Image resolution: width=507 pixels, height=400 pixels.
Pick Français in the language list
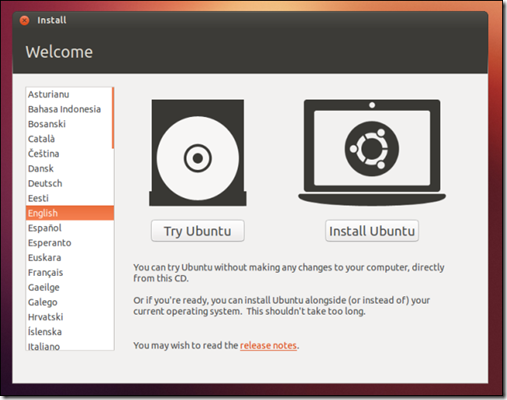69,272
